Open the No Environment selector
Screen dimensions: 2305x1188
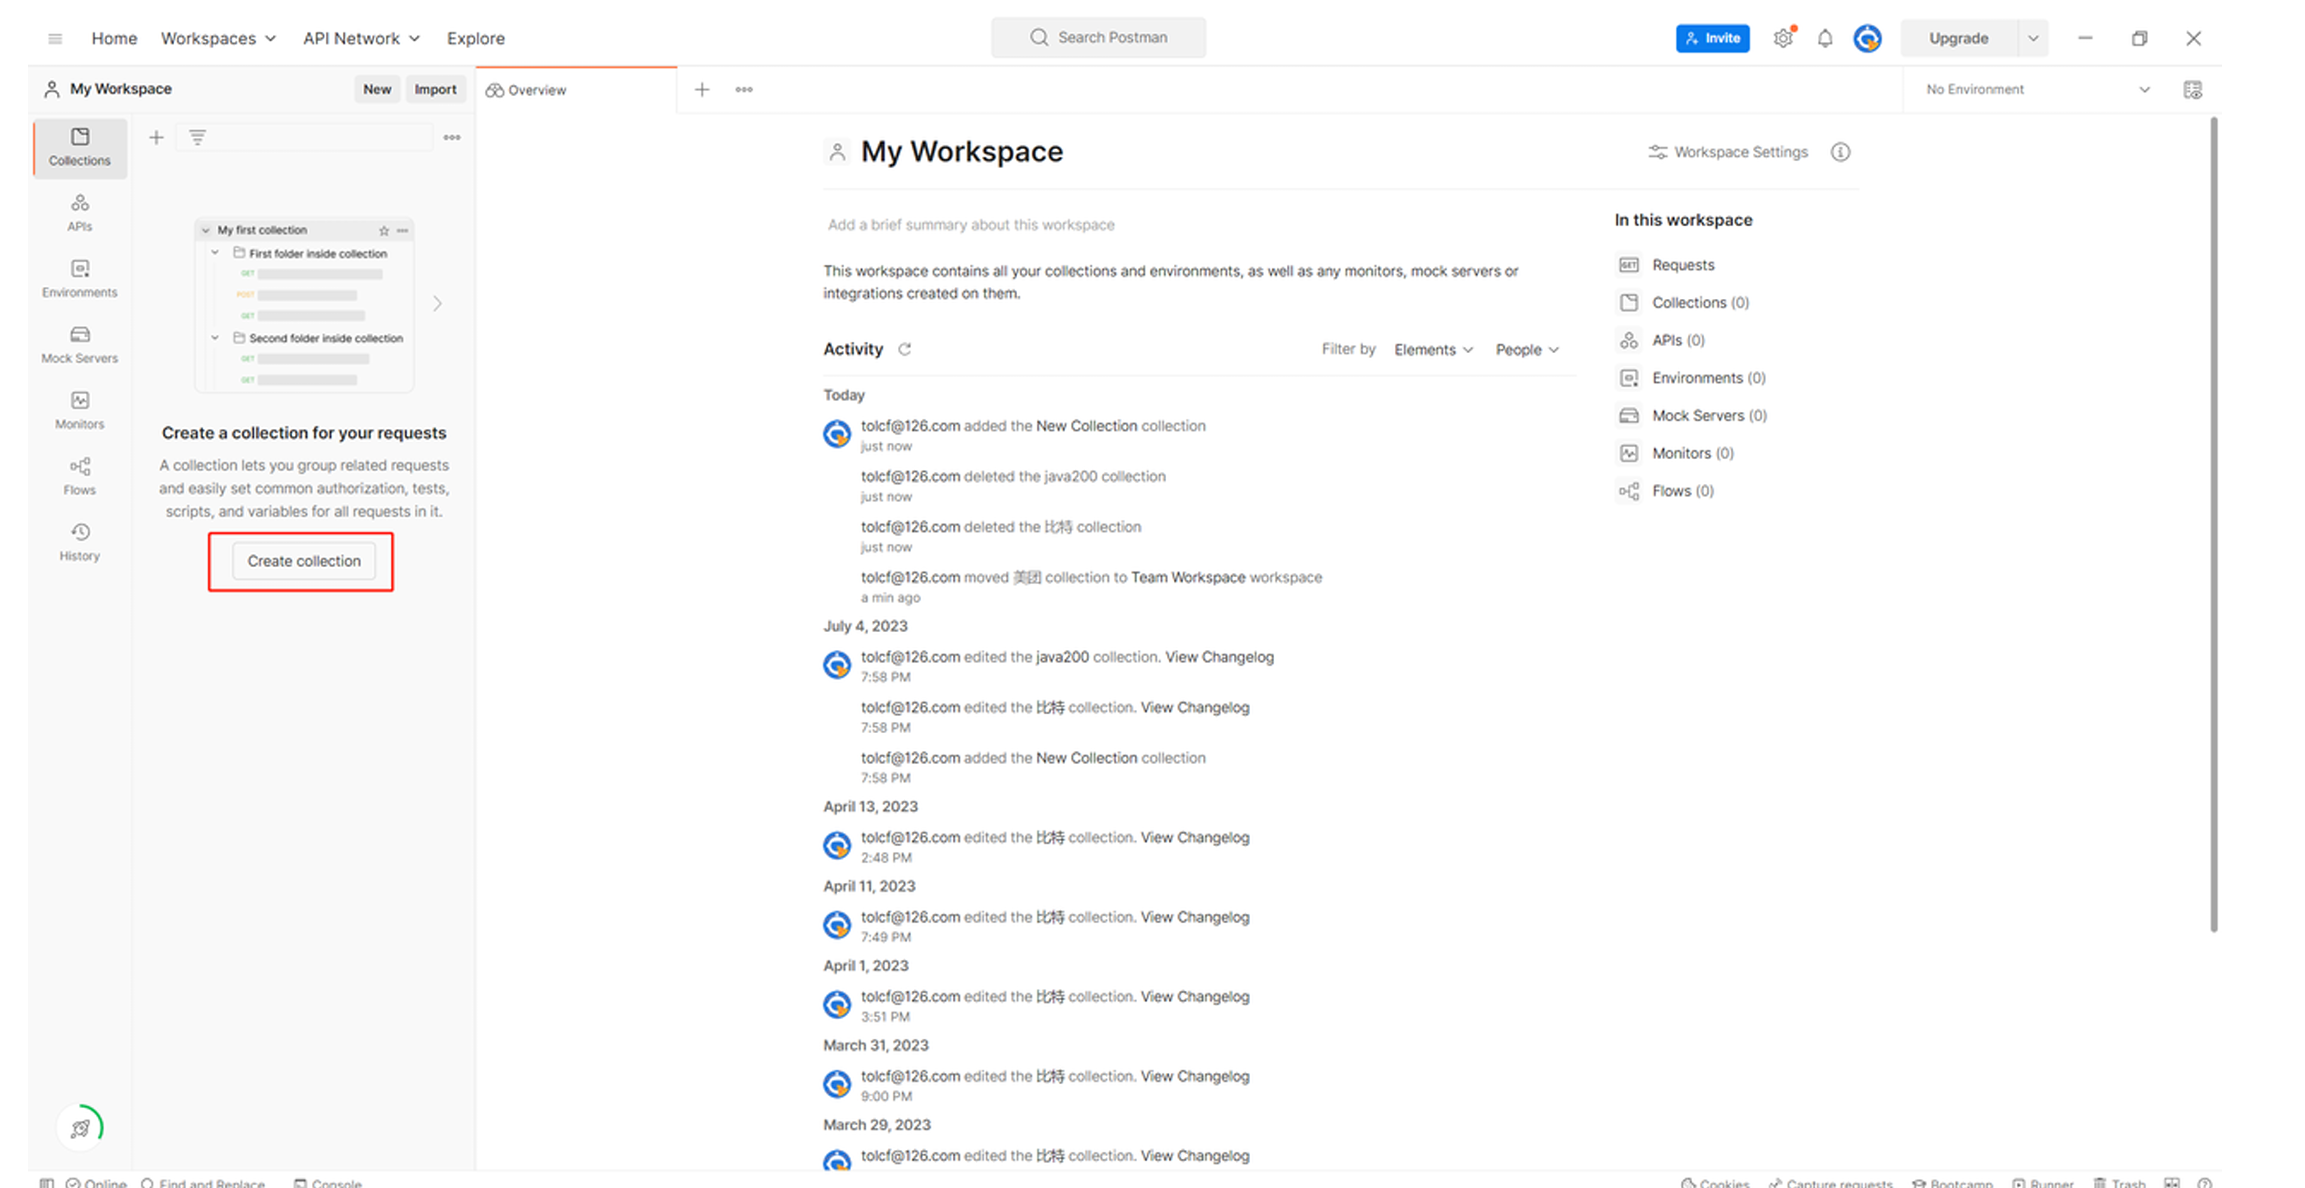pos(2037,90)
